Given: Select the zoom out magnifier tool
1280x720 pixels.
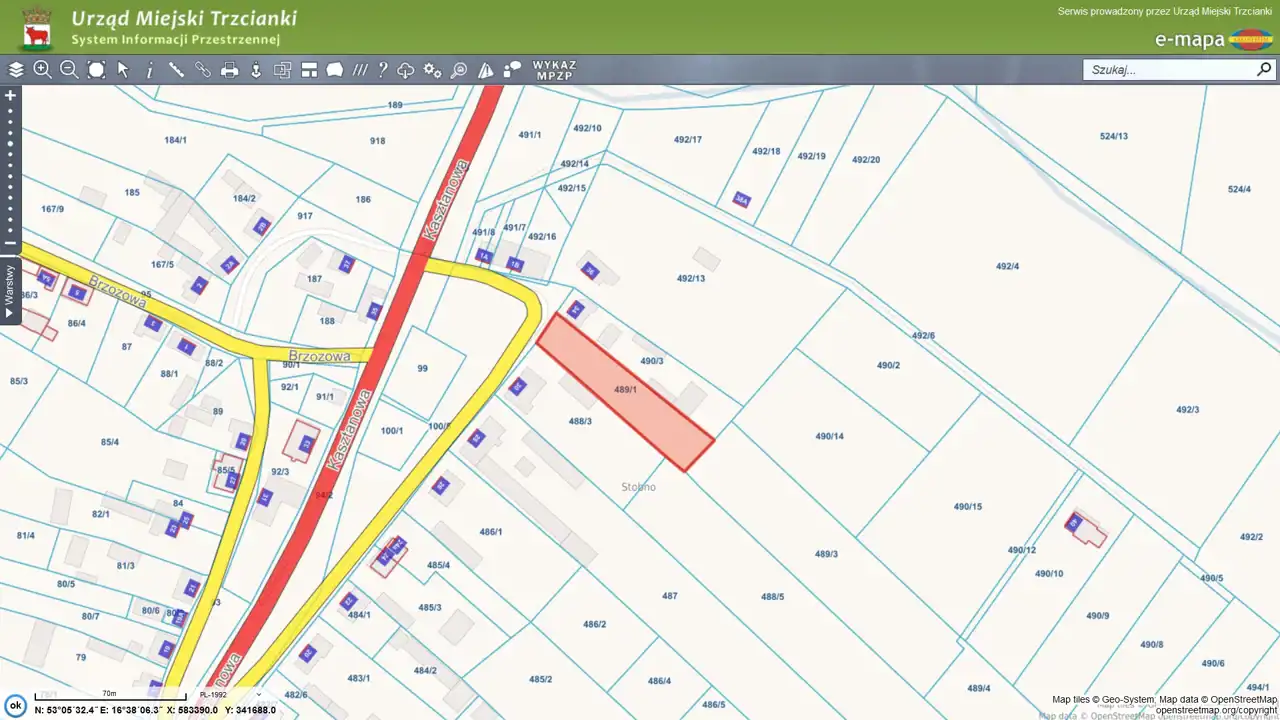Looking at the screenshot, I should click(69, 70).
